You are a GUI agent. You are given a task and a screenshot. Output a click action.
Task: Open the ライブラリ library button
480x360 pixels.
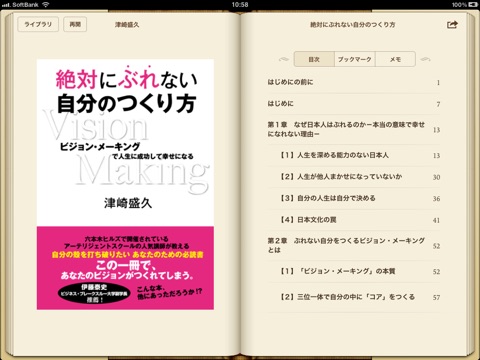coord(38,24)
